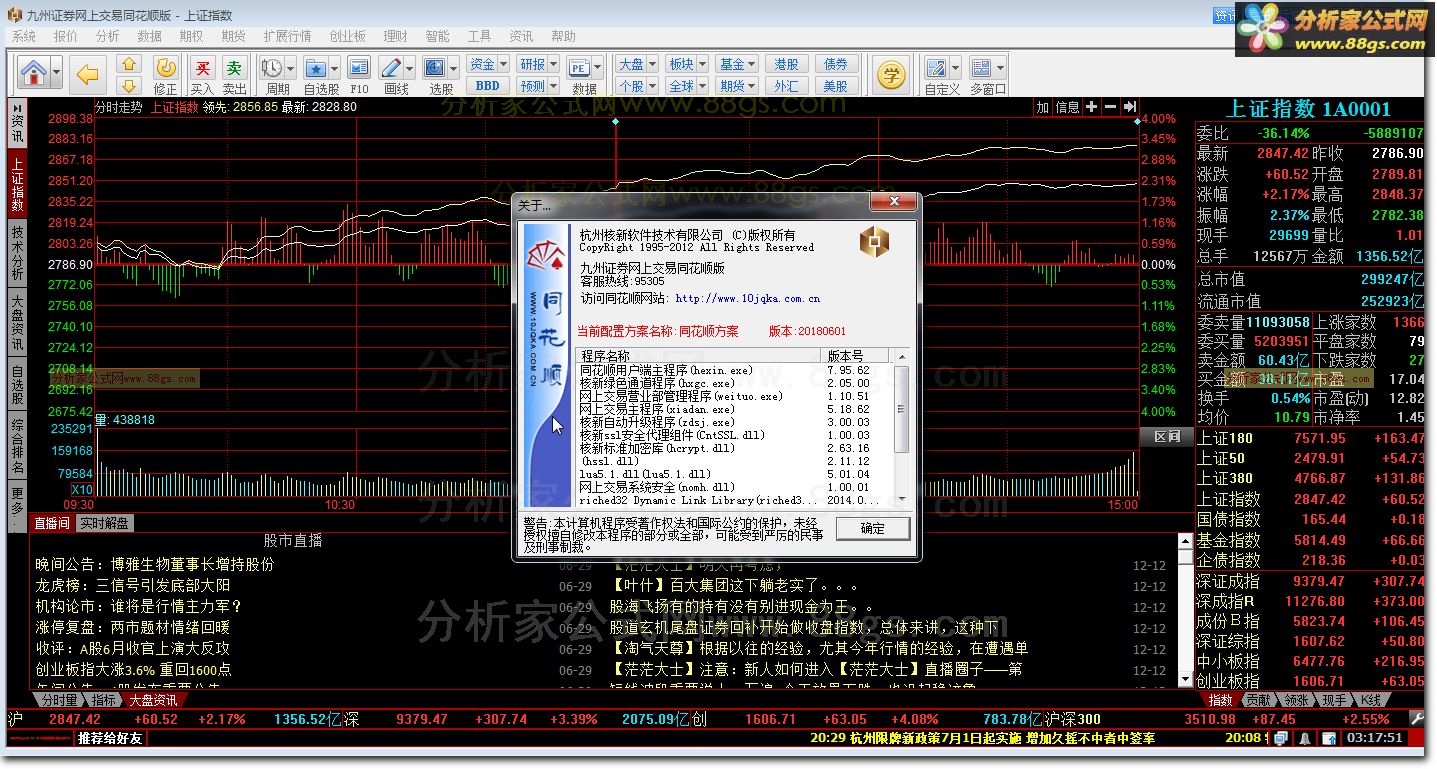
Task: Select row 网上交易主程序(xiadan.exe) in dialog
Action: click(x=736, y=409)
